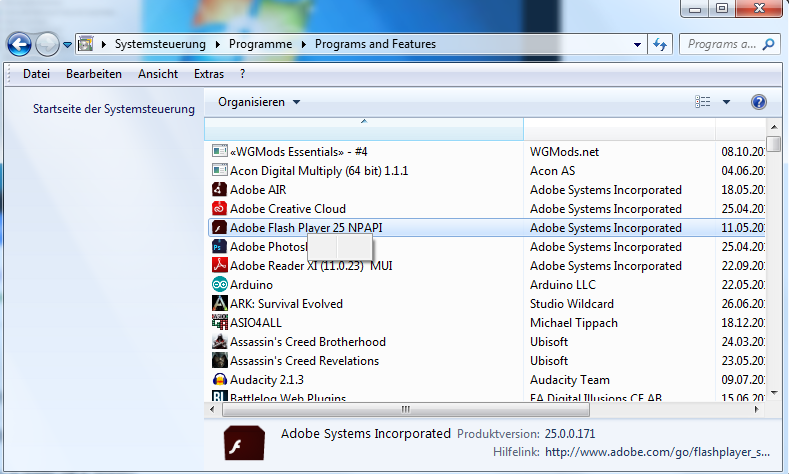The width and height of the screenshot is (789, 474).
Task: Click the product version 25.0.0.171
Action: pyautogui.click(x=570, y=433)
